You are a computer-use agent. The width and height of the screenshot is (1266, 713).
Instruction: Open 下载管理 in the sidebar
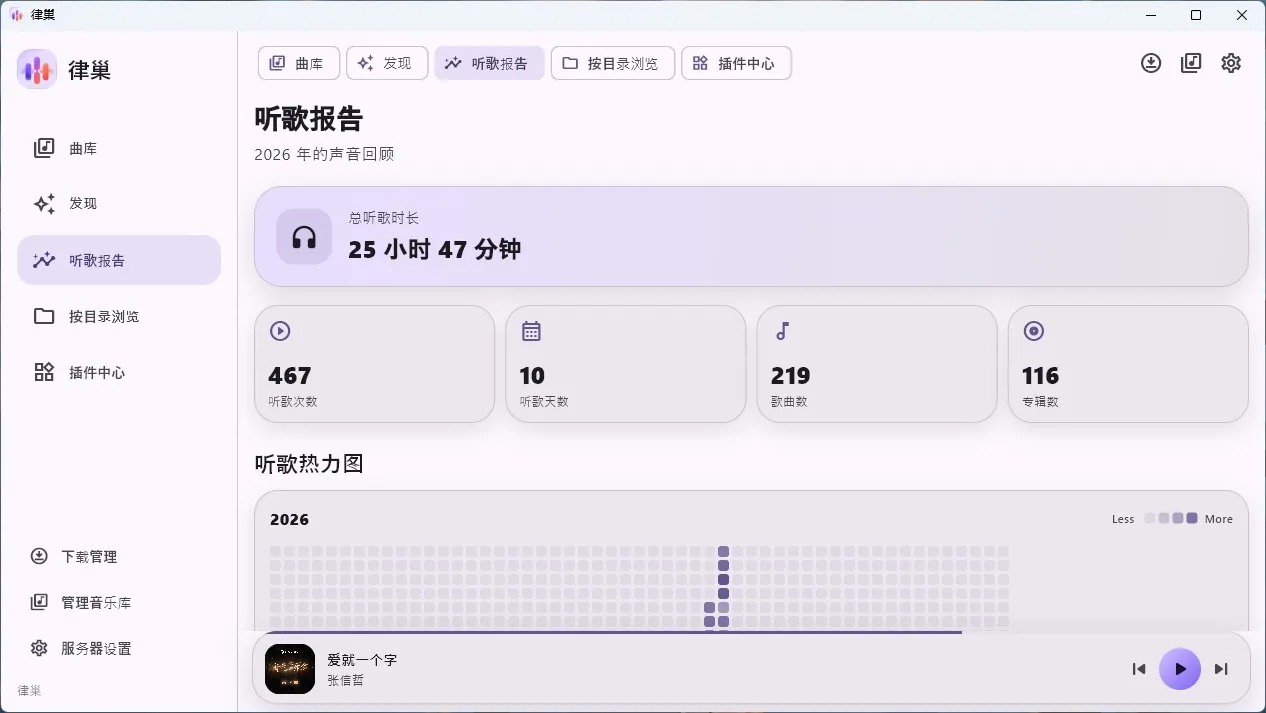(119, 556)
